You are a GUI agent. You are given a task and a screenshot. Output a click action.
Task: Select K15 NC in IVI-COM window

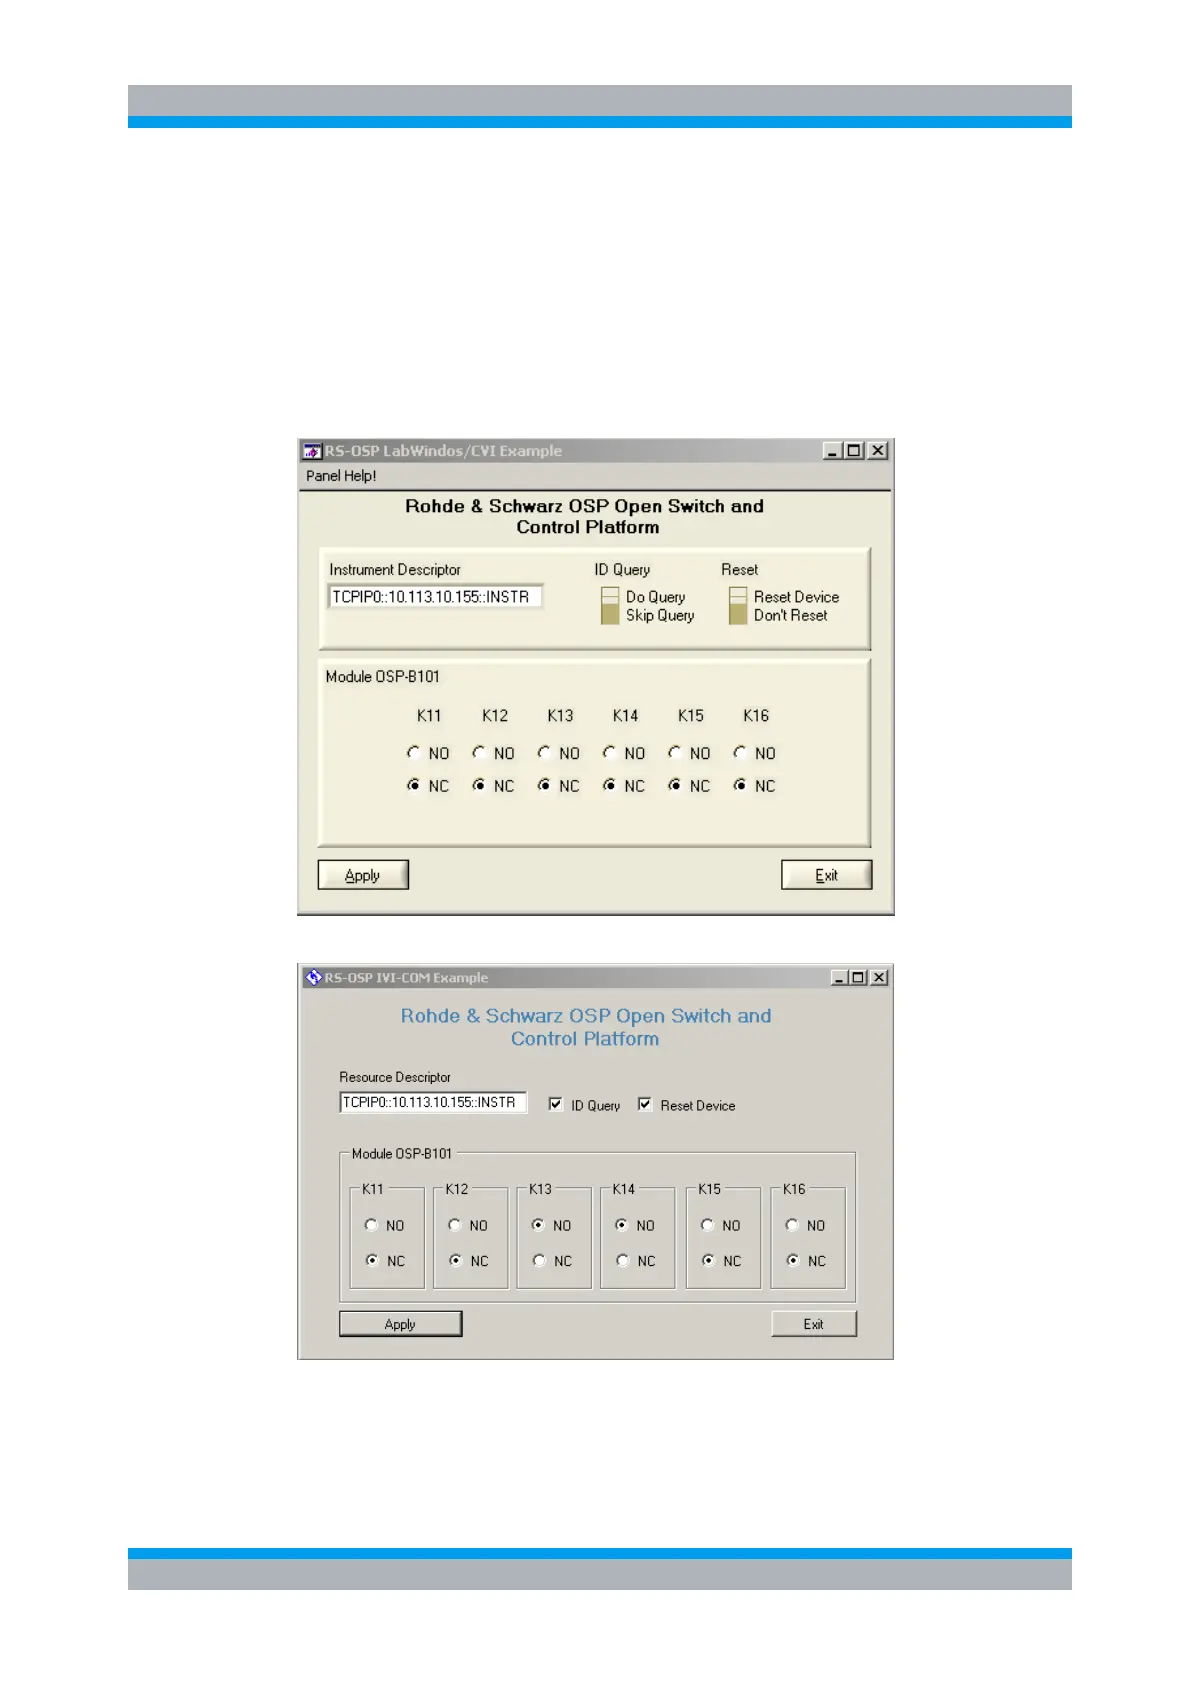coord(708,1260)
